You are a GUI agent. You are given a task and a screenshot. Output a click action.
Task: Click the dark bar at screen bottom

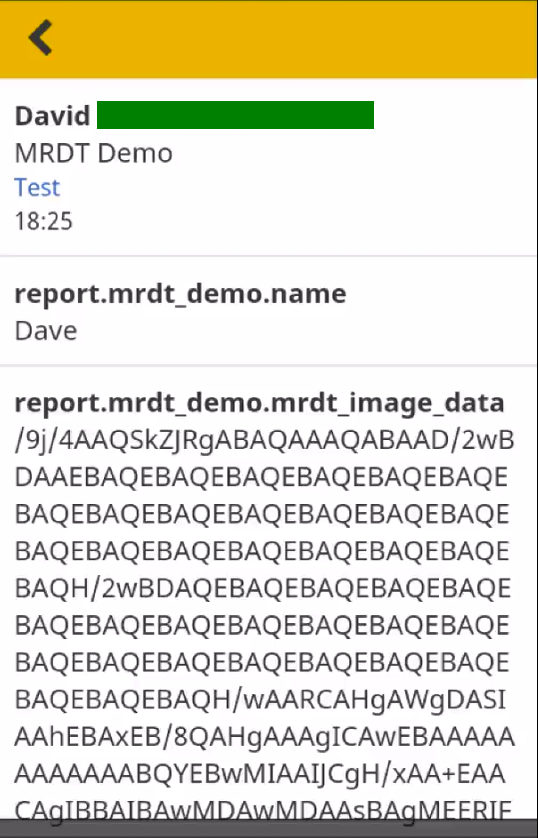269,828
